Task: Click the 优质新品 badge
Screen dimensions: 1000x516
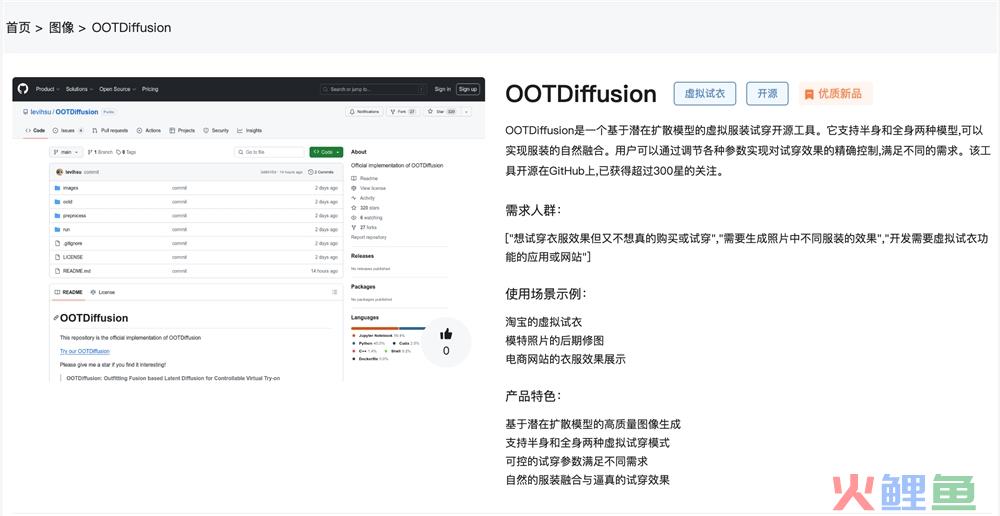Action: click(835, 94)
